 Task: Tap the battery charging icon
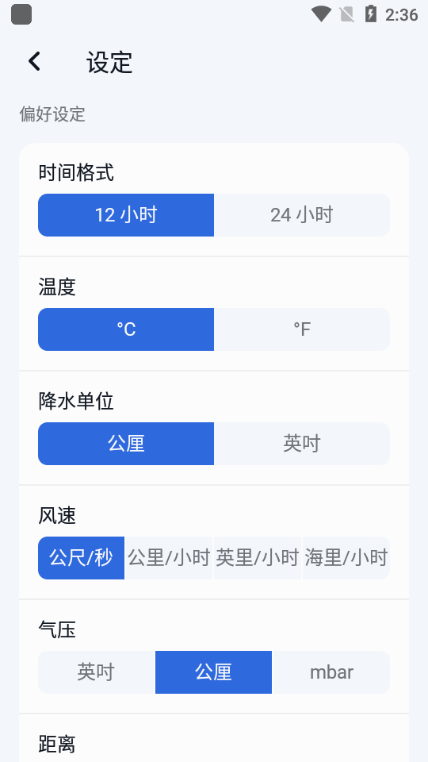tap(371, 14)
